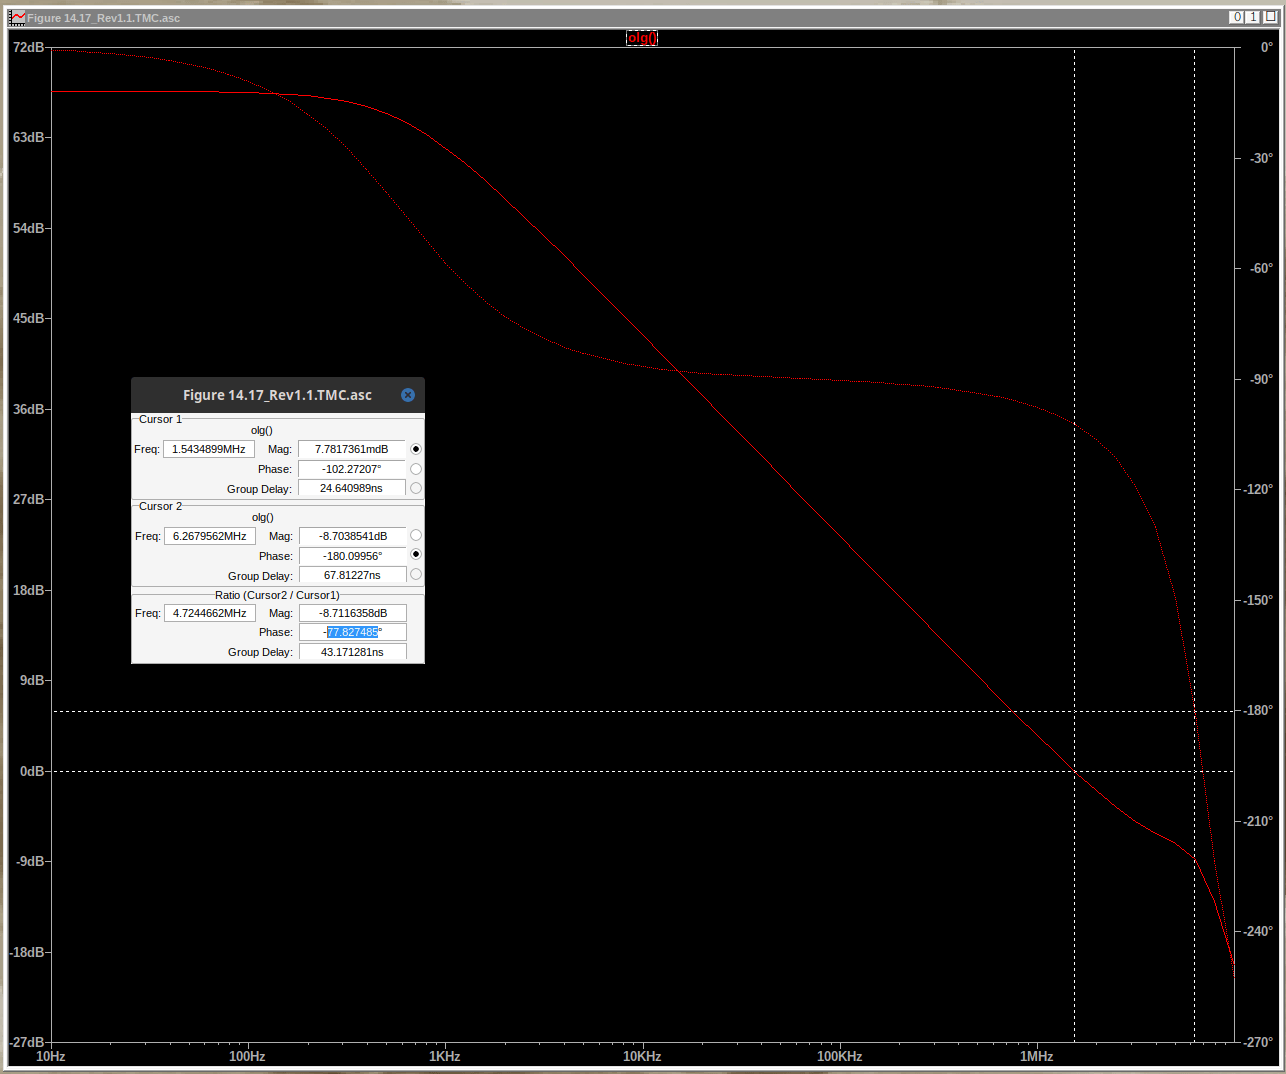Screen dimensions: 1286x1074
Task: Click the -180° phase axis label
Action: (x=1258, y=710)
